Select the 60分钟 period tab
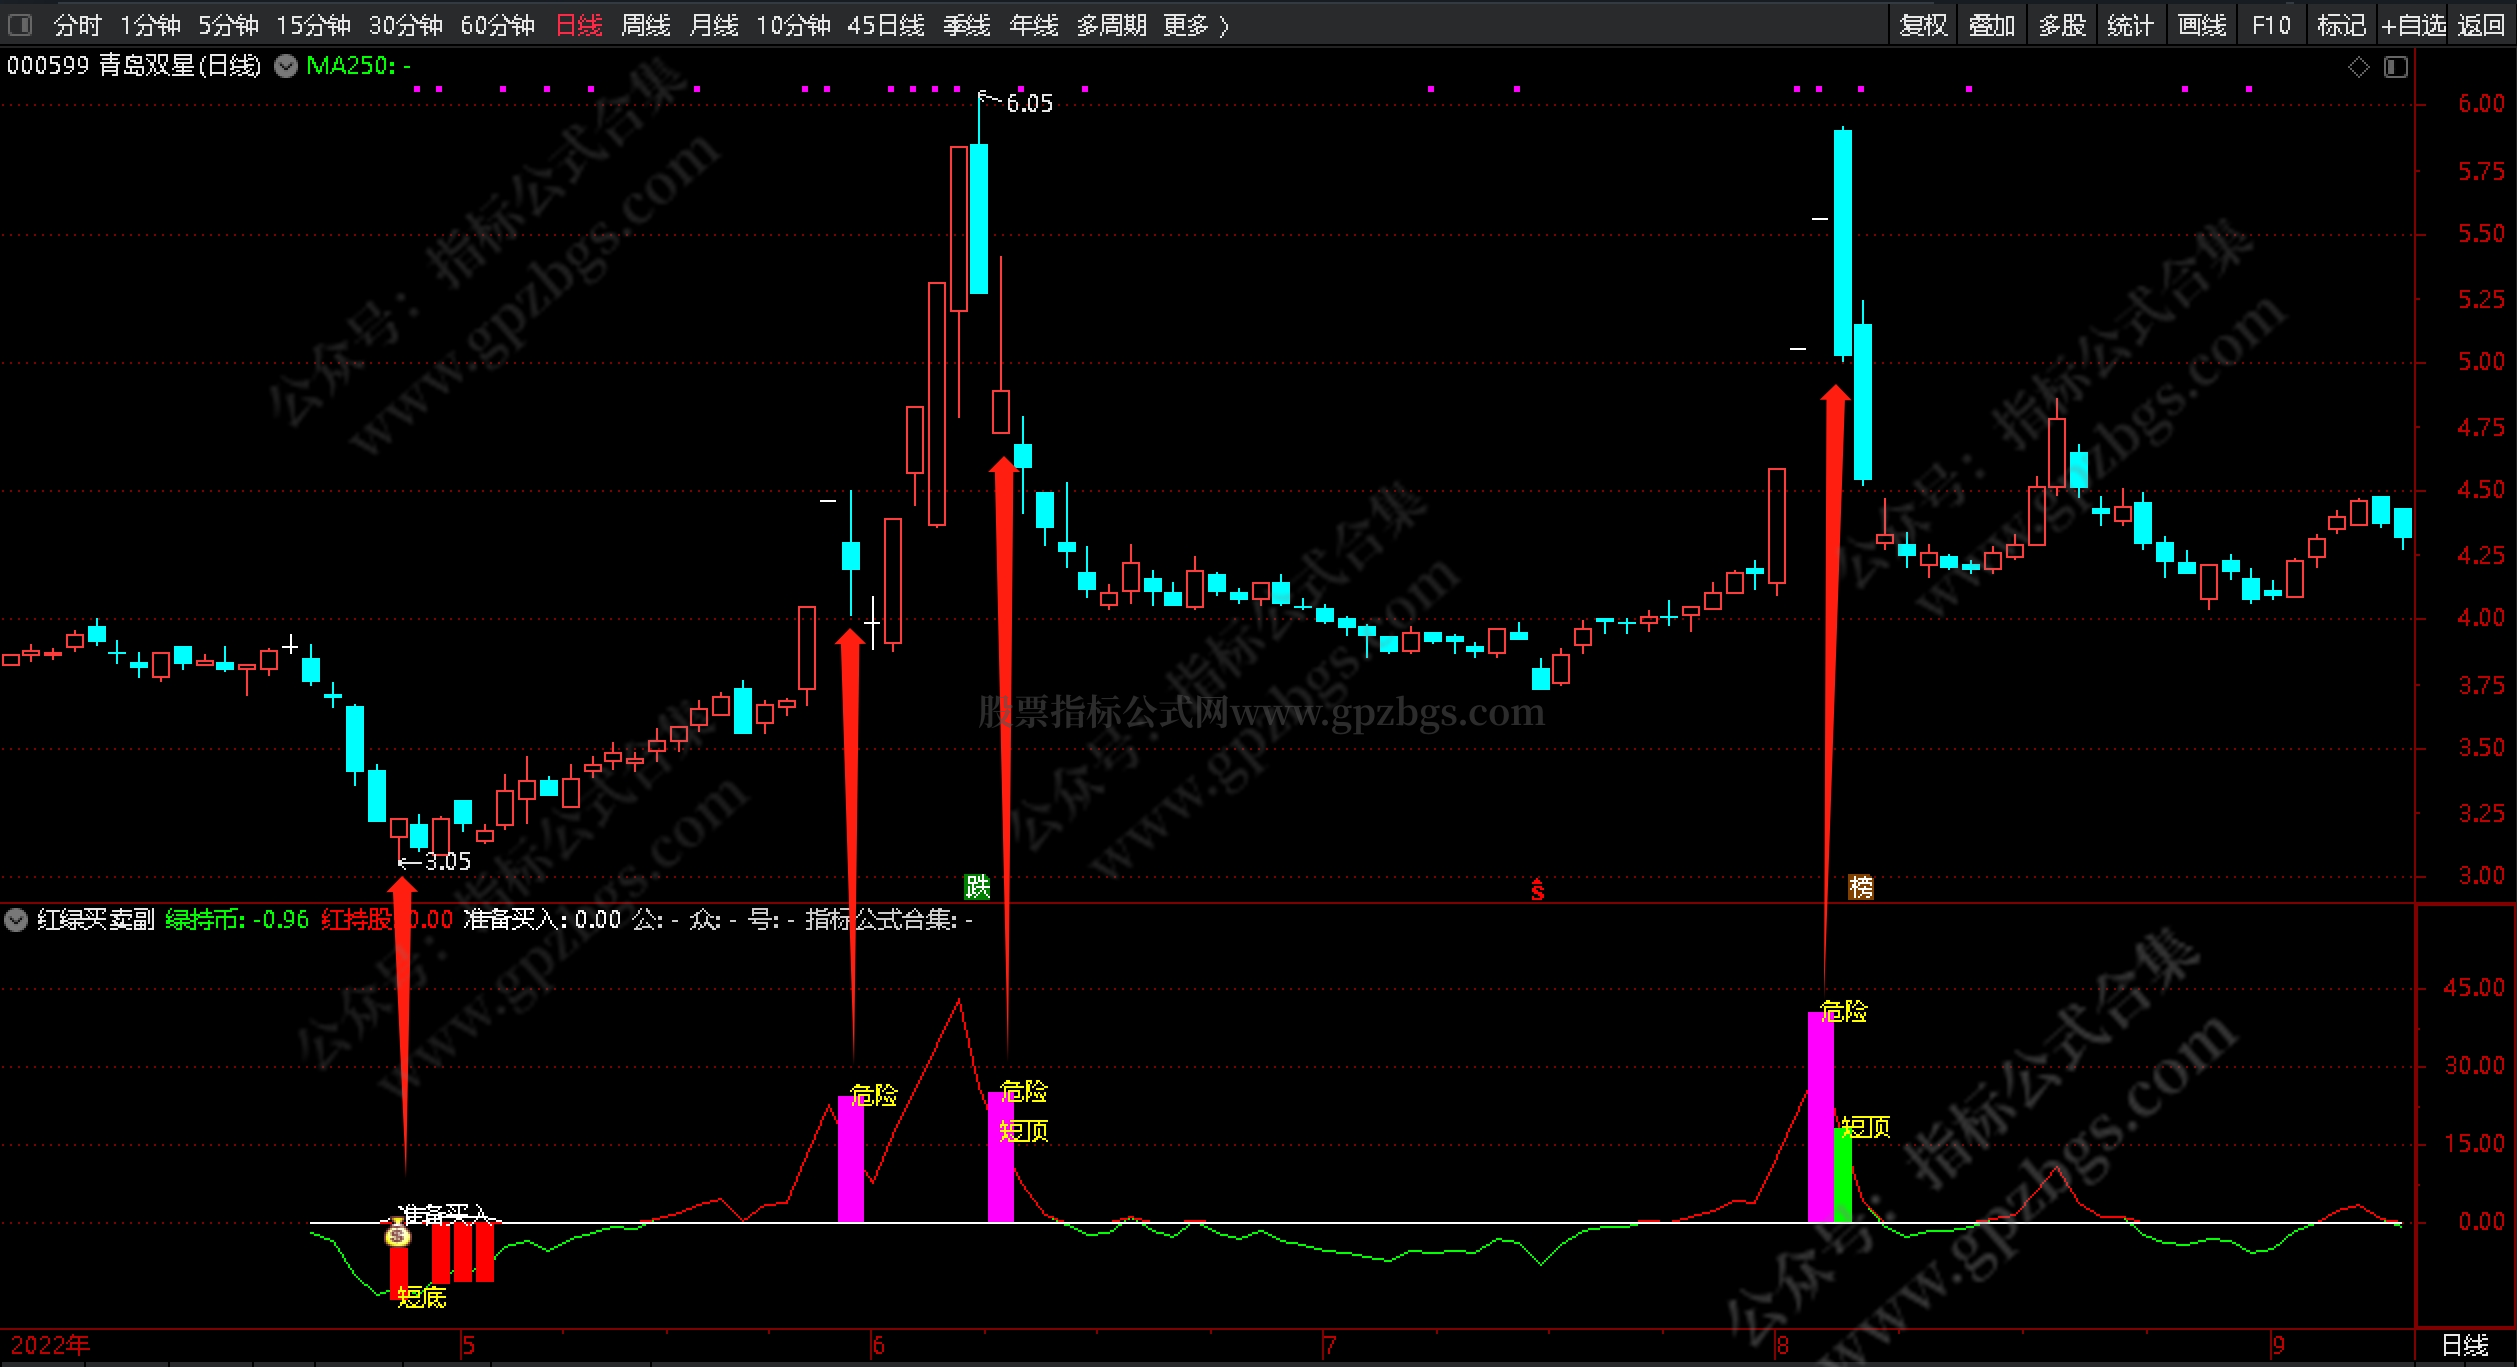The height and width of the screenshot is (1367, 2517). tap(497, 25)
